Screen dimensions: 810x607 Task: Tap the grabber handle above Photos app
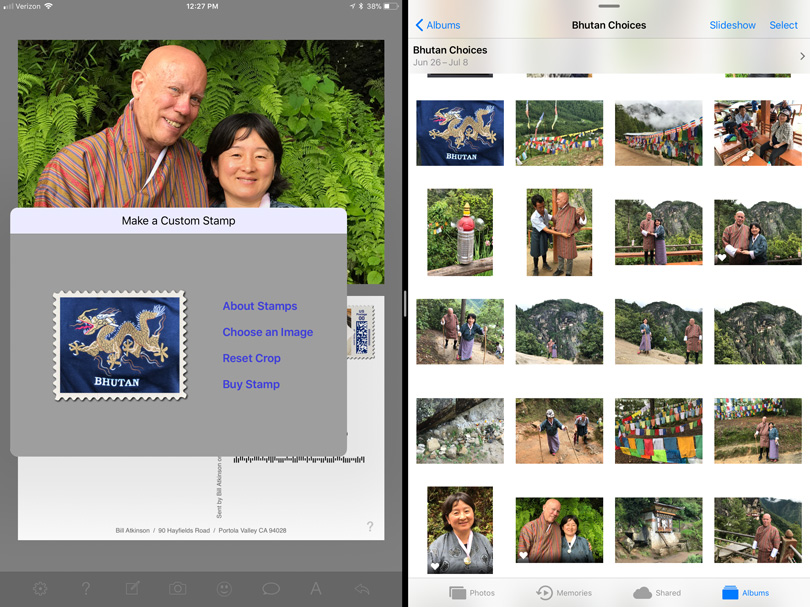point(609,6)
